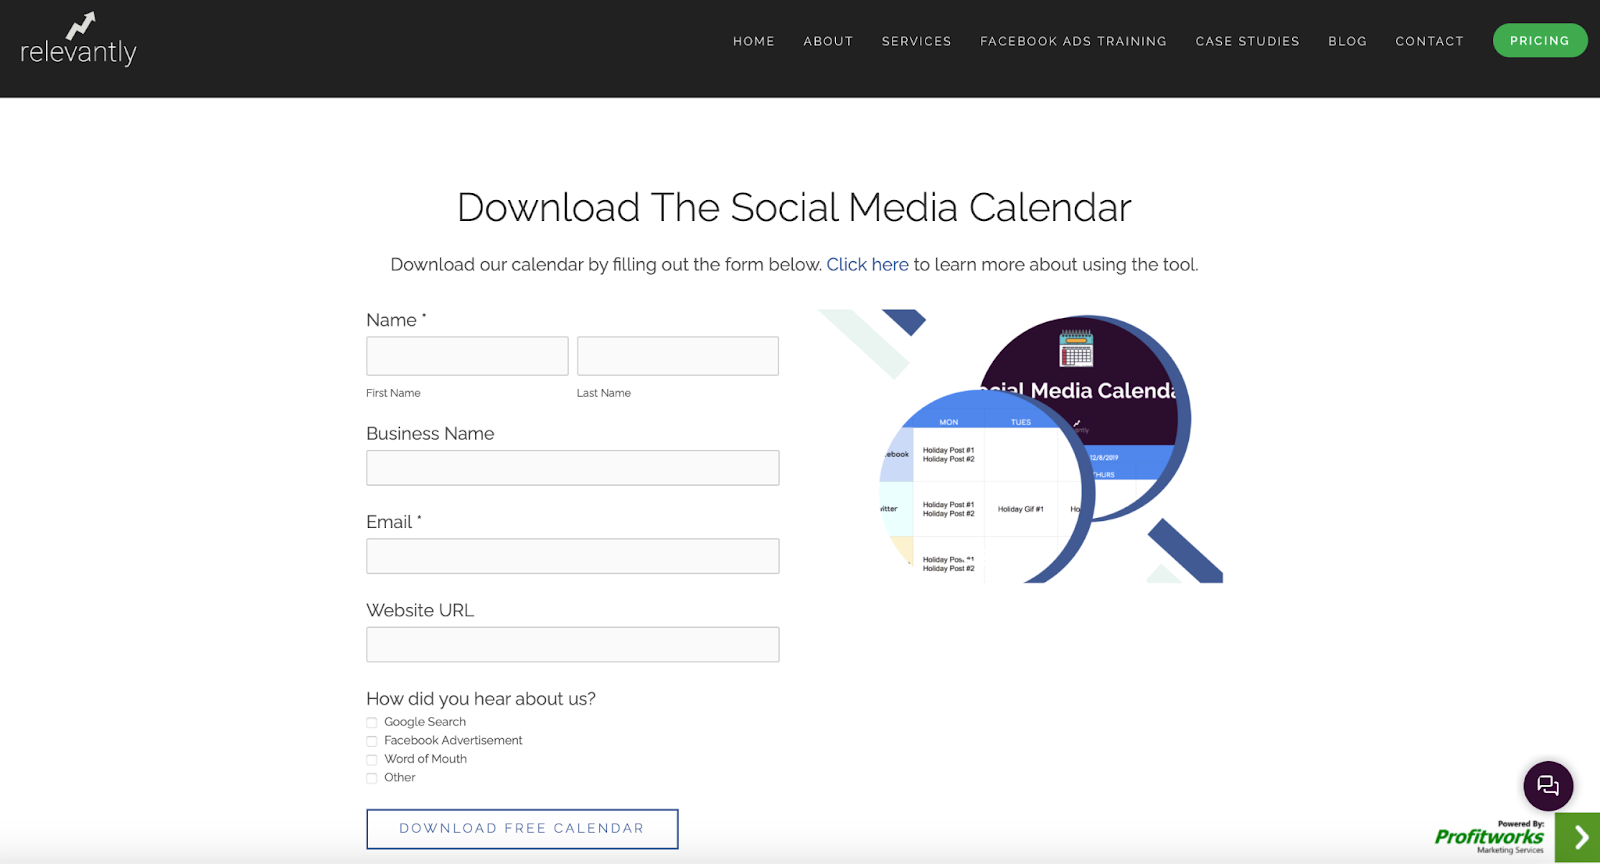Click the Profitworks Marketing Services logo
The image size is (1600, 864).
coord(1490,838)
